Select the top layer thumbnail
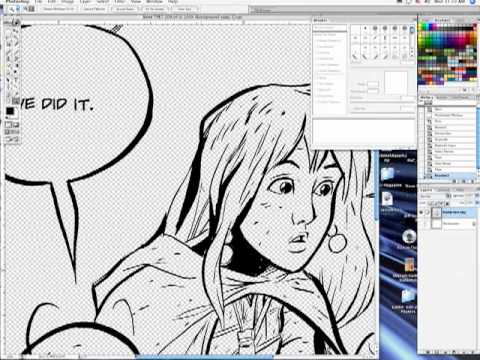Image resolution: width=480 pixels, height=360 pixels. click(x=436, y=212)
